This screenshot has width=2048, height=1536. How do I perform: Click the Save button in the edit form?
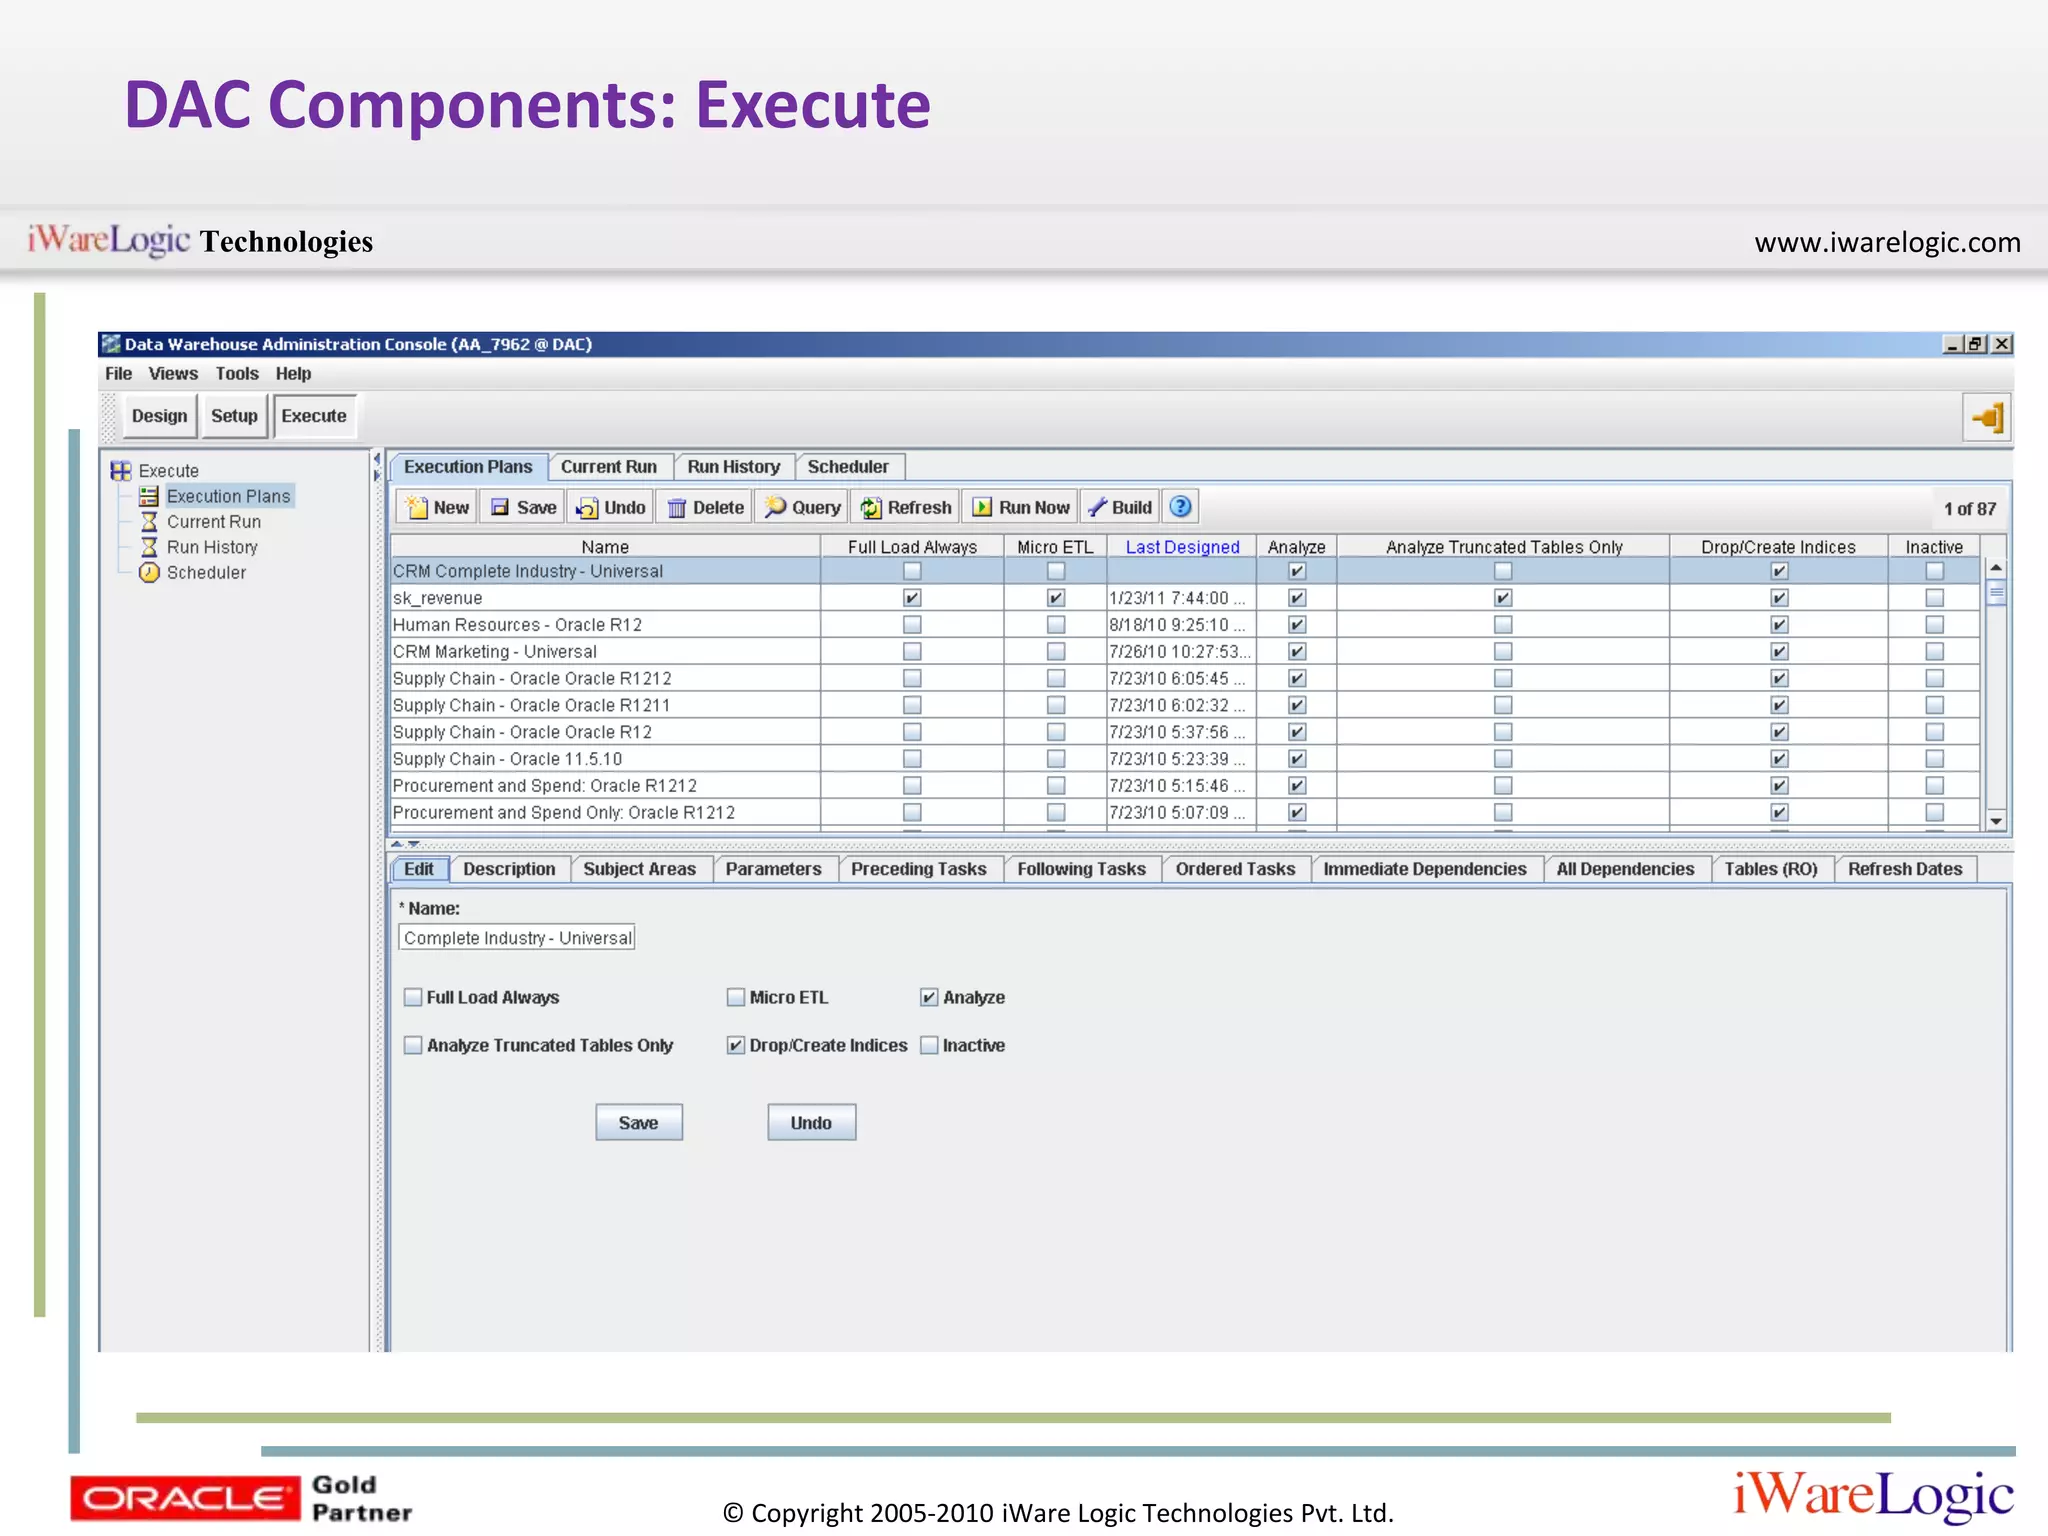pos(639,1123)
